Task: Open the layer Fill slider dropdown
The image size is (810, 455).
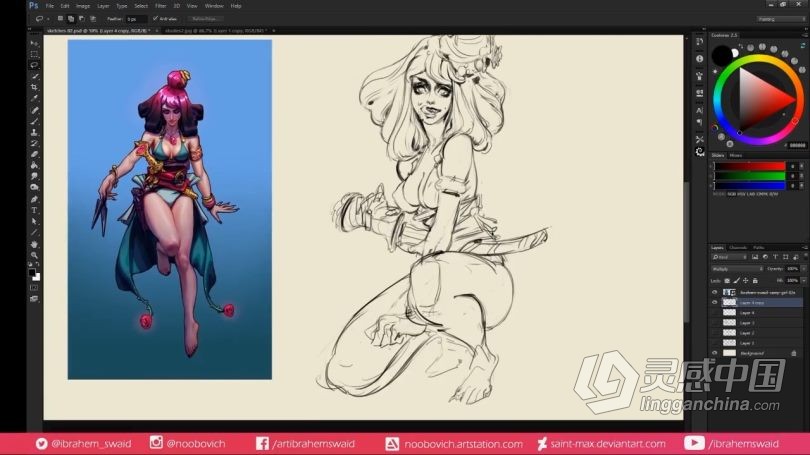Action: pyautogui.click(x=803, y=280)
